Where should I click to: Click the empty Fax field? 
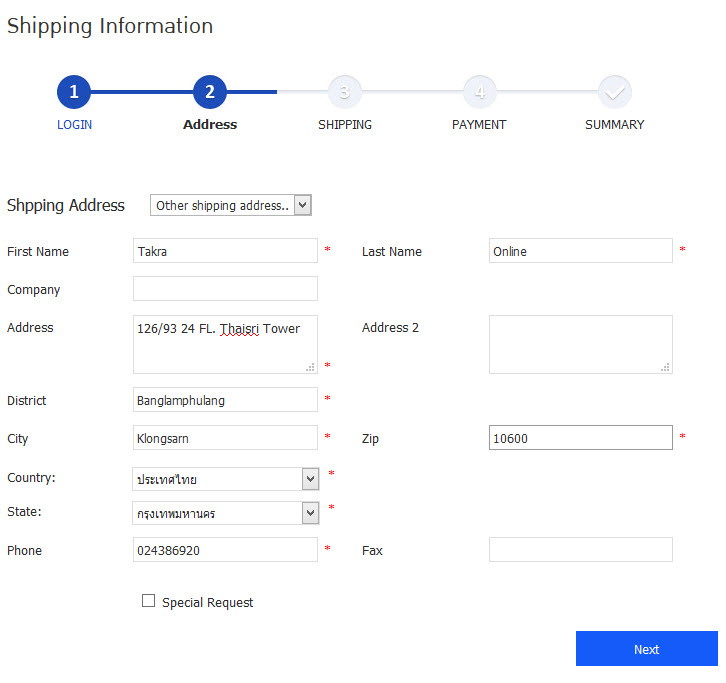pyautogui.click(x=580, y=550)
